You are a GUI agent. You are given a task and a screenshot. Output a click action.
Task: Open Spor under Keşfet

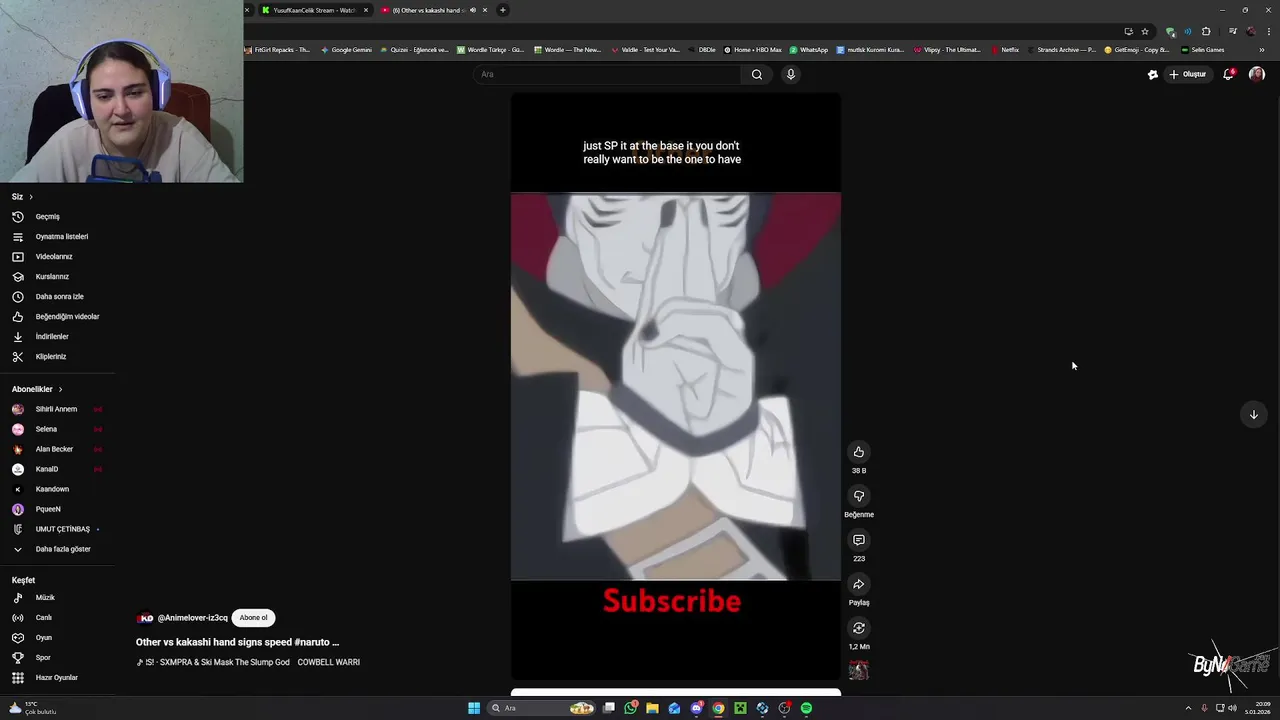tap(58, 658)
